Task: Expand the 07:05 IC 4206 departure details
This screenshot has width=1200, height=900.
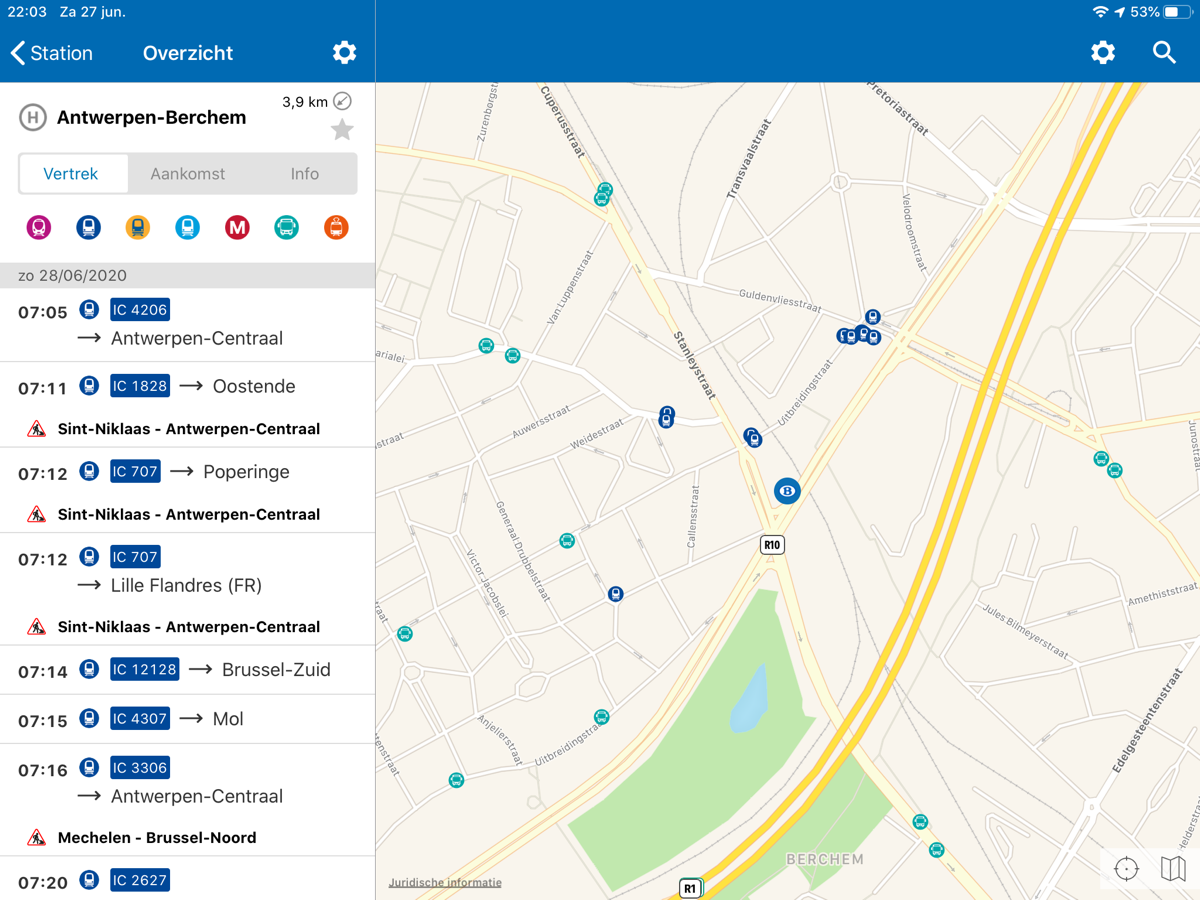Action: [187, 325]
